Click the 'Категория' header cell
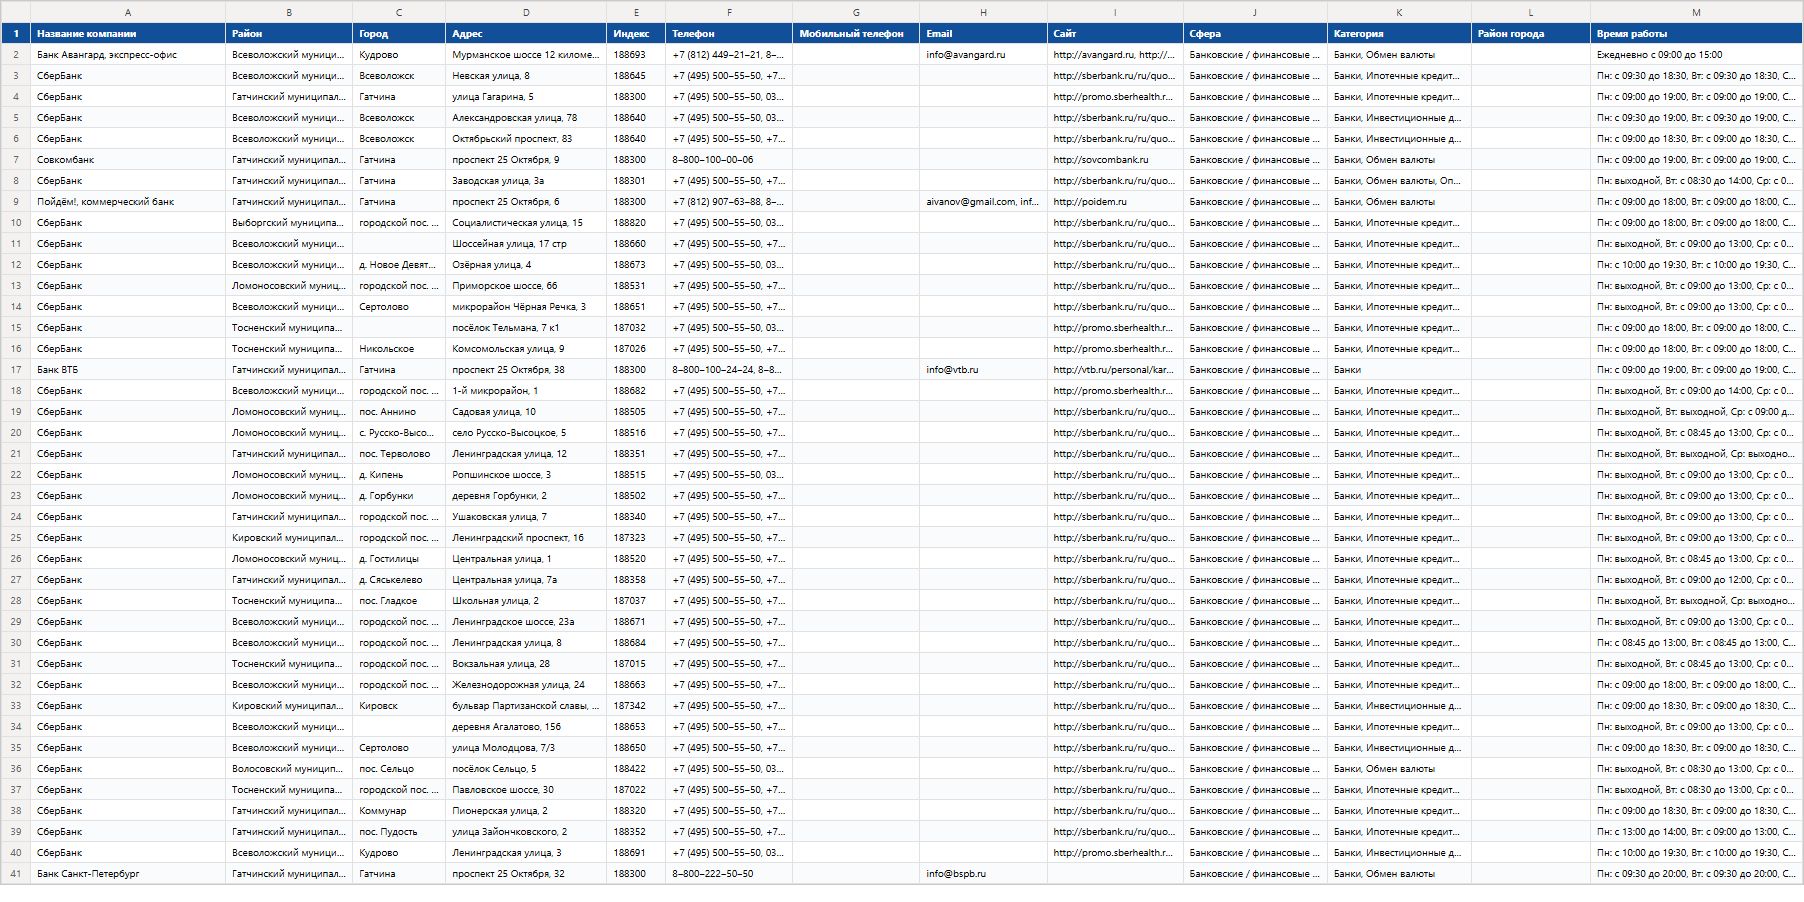The width and height of the screenshot is (1804, 902). click(1399, 34)
